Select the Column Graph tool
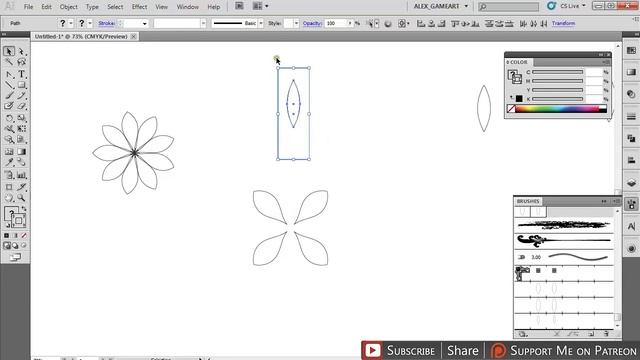The image size is (640, 360). (22, 176)
